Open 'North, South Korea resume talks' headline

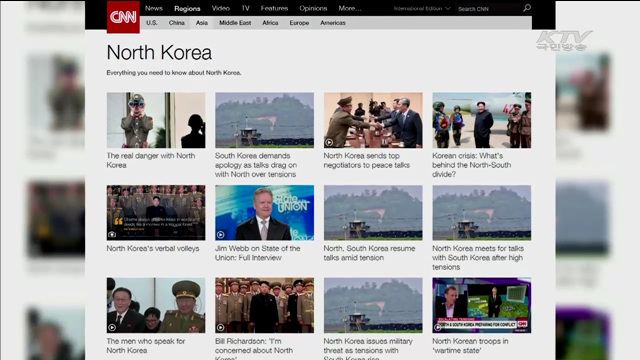coord(369,253)
